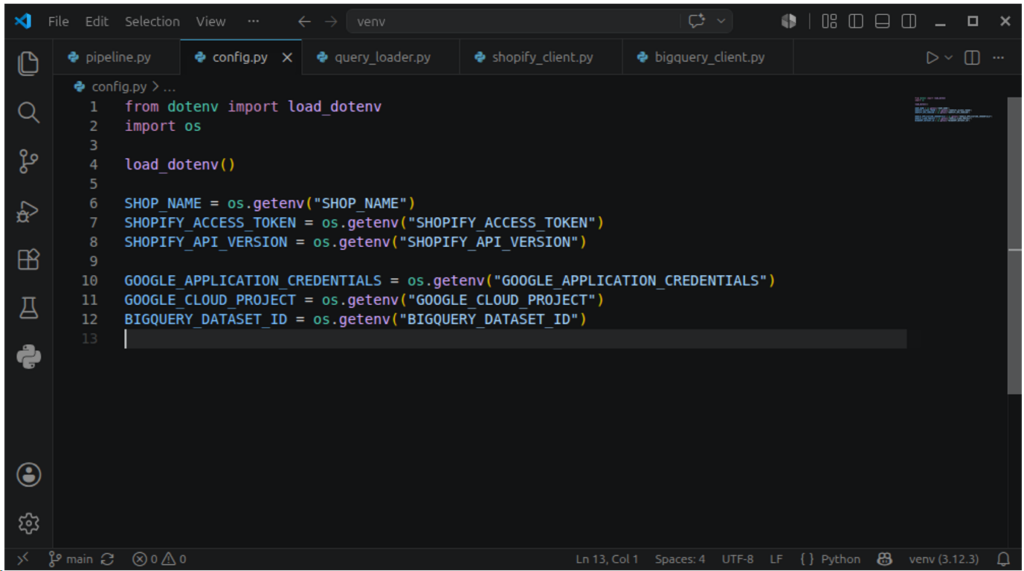This screenshot has width=1024, height=571.
Task: Click GOOGLE_CLOUD_PROJECT variable on line 11
Action: (x=210, y=300)
